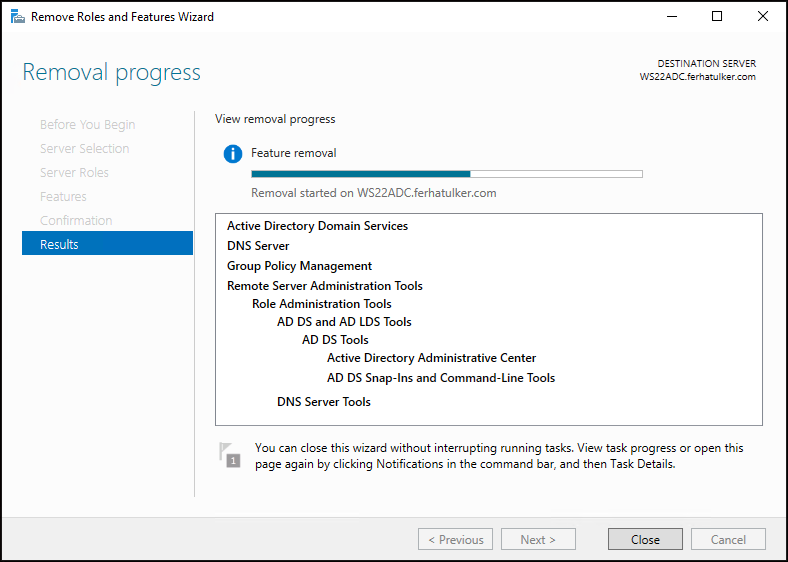Select Group Policy Management entry
788x562 pixels.
[x=300, y=266]
